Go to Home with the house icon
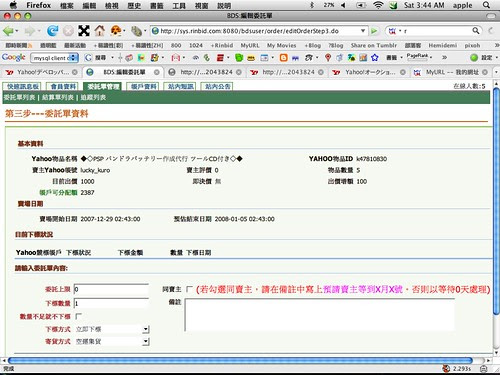The height and width of the screenshot is (375, 500). click(99, 31)
